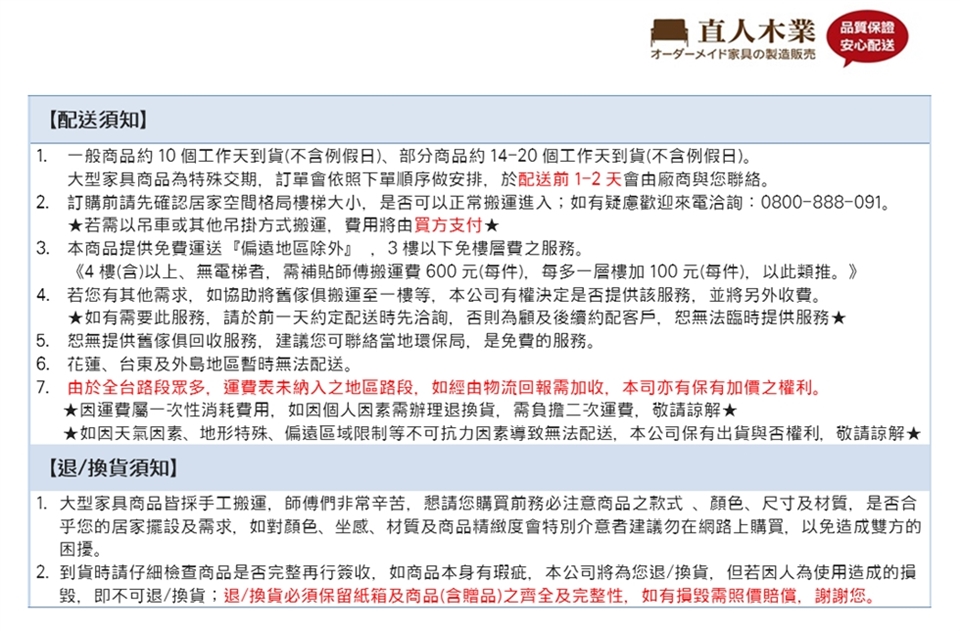
Task: Click the Japanese tagline under the brand name
Action: coord(733,54)
